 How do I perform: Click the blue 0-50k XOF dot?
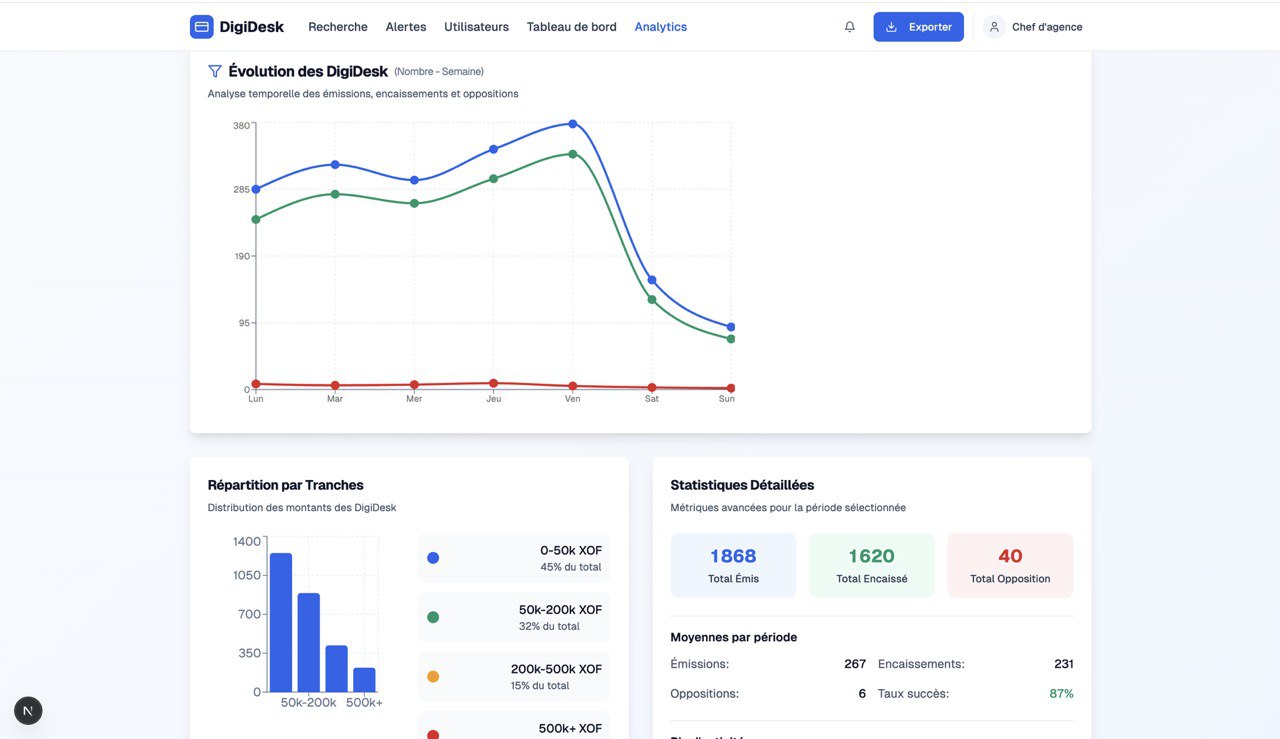pyautogui.click(x=433, y=558)
